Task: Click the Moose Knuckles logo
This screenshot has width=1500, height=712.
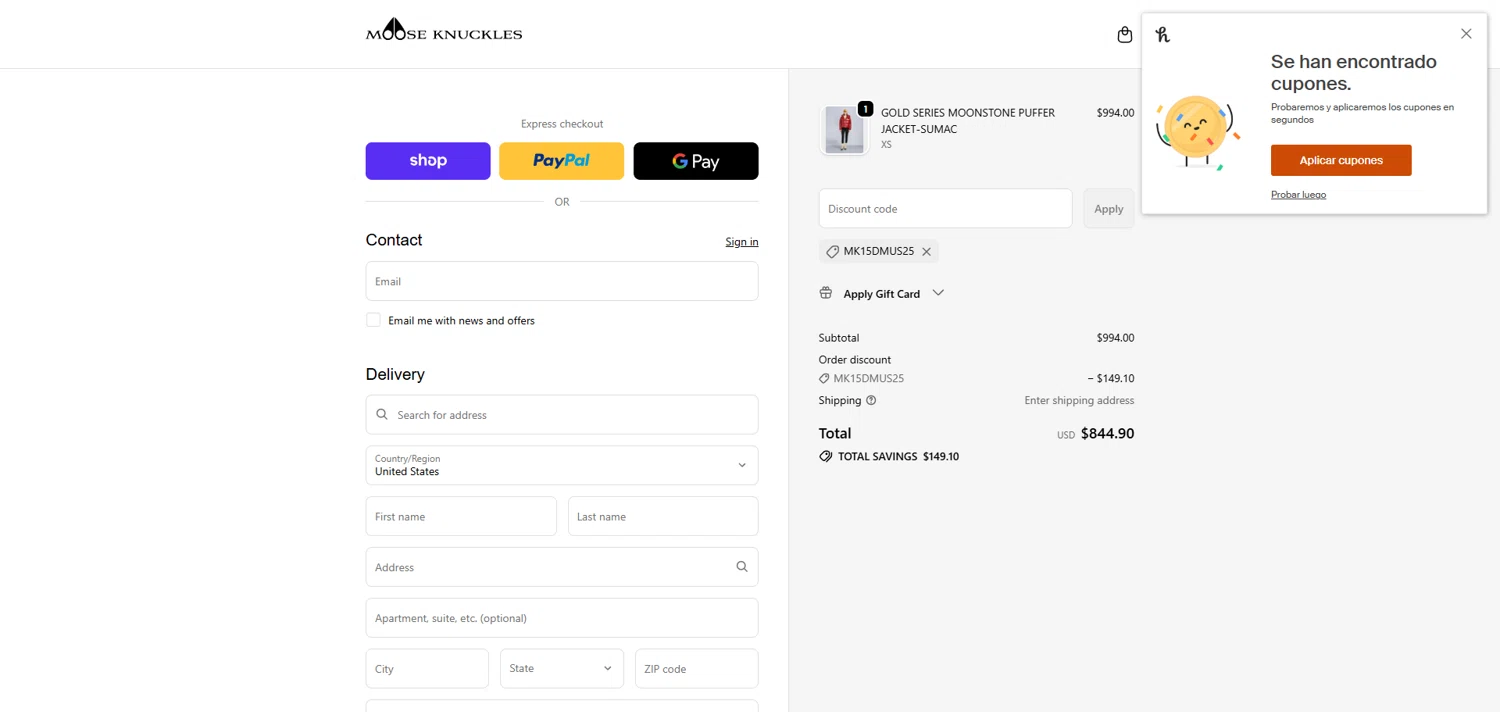Action: [444, 30]
